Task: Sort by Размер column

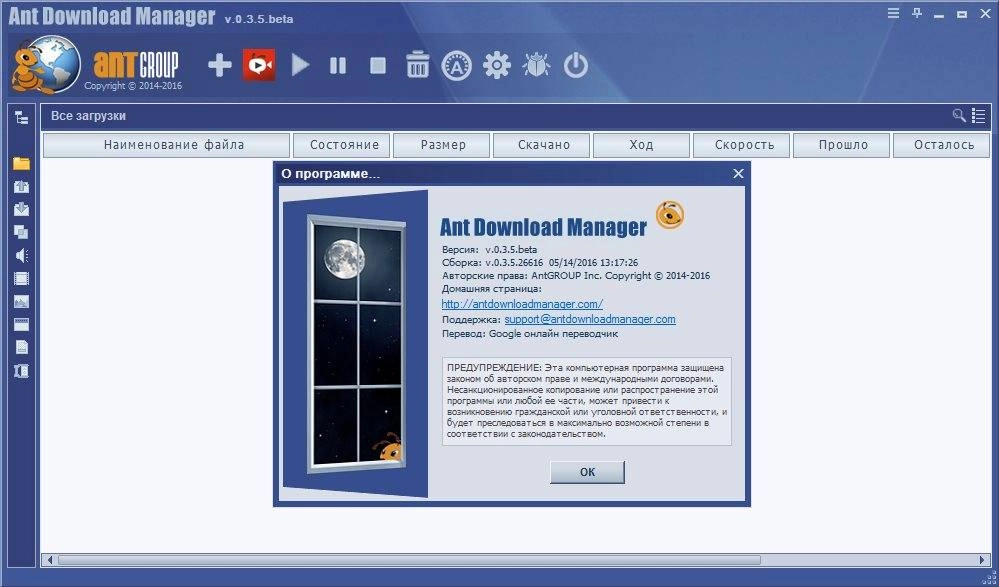Action: [442, 145]
